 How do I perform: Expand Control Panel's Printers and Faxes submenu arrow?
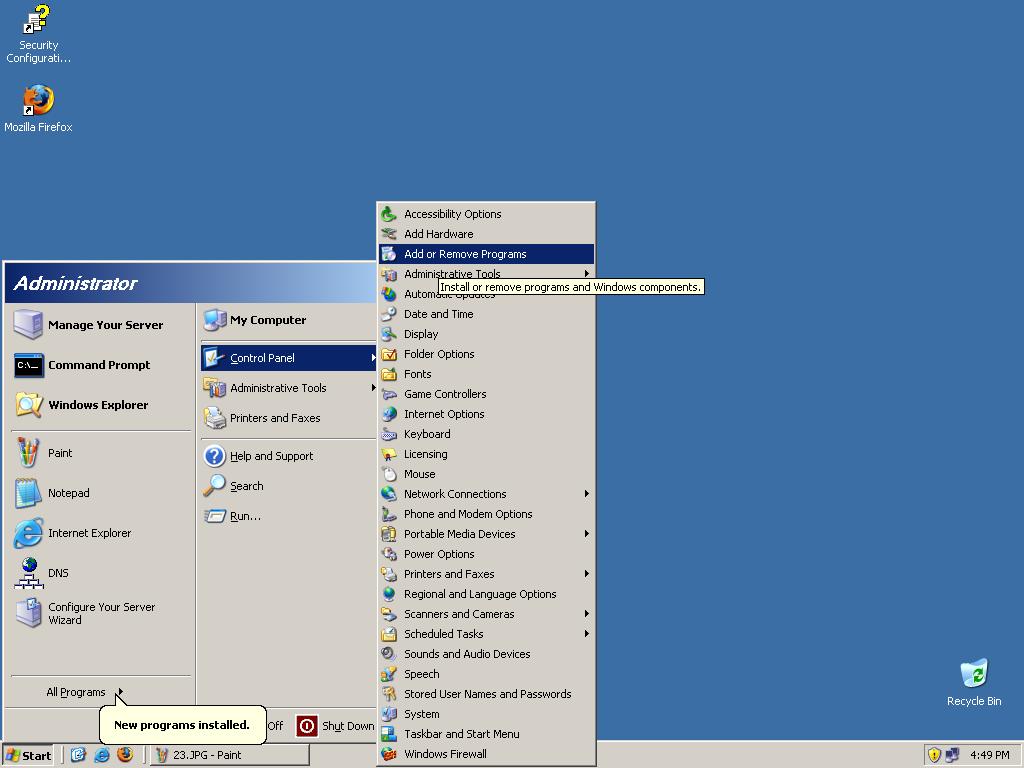coord(586,574)
